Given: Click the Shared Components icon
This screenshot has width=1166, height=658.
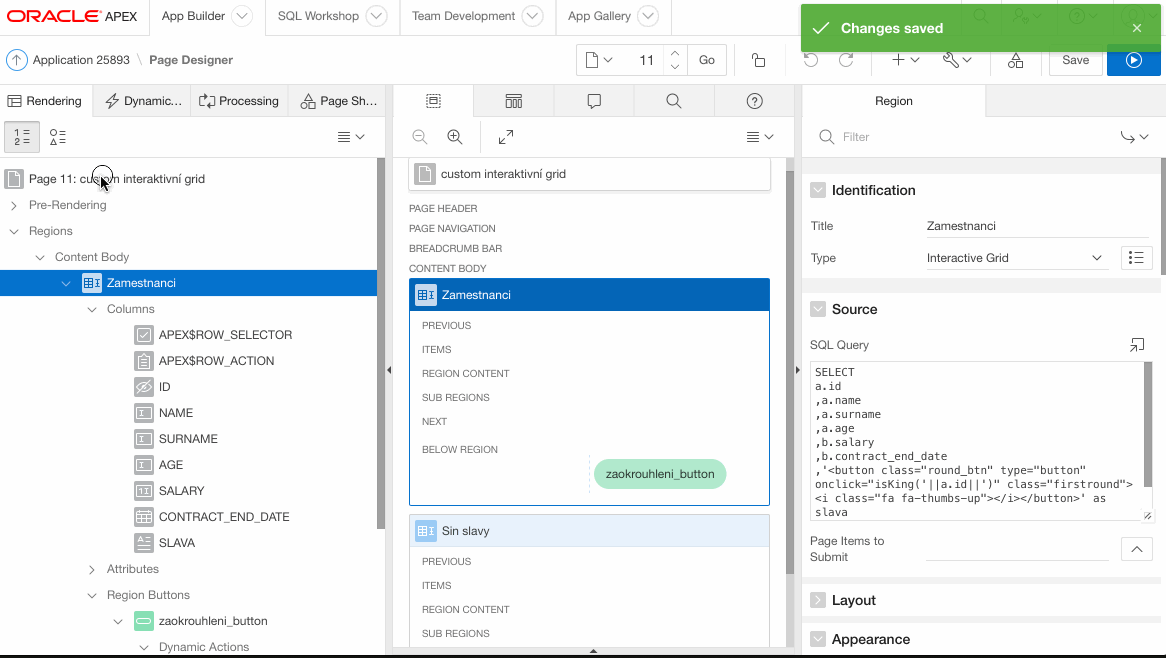Looking at the screenshot, I should [1015, 60].
